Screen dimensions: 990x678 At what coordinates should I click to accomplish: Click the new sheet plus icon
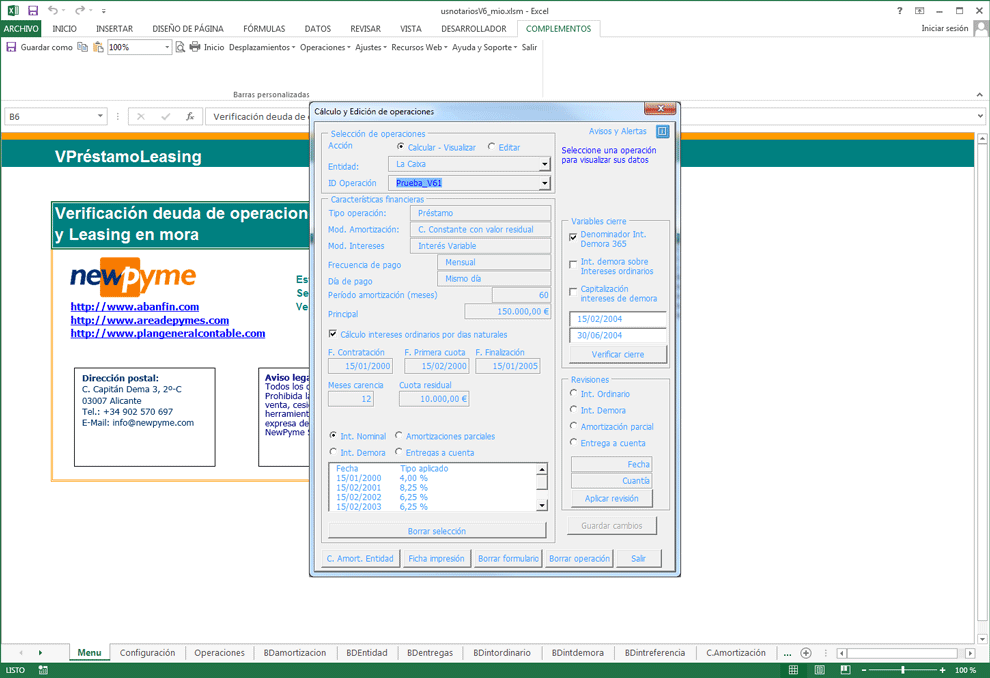pos(806,653)
